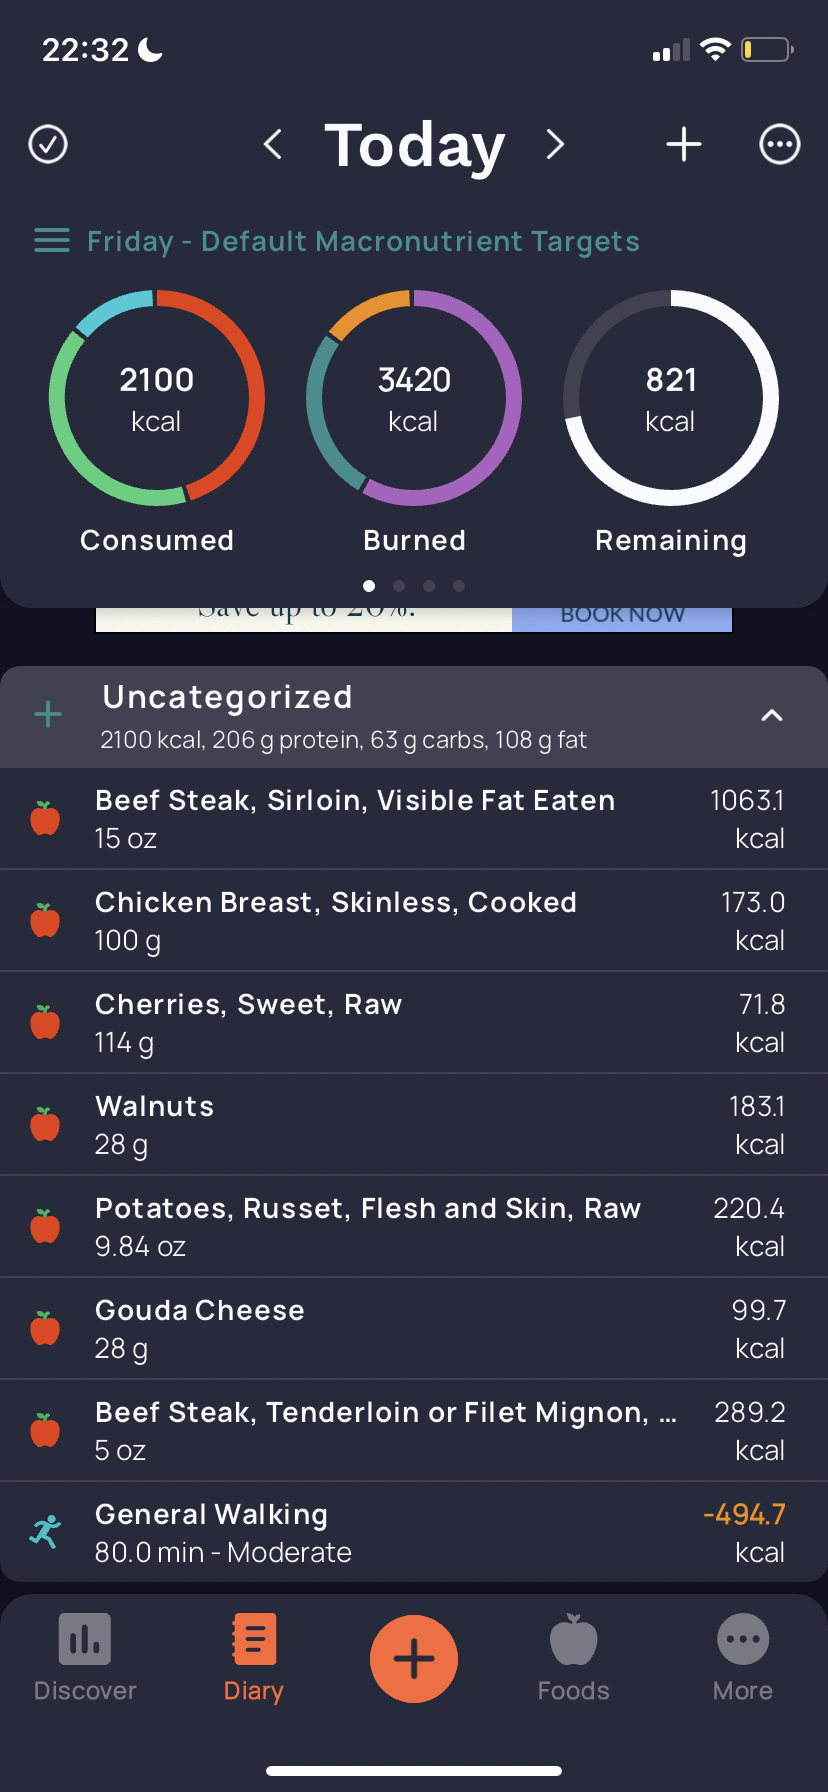828x1792 pixels.
Task: Tap the apple icon beside Walnuts
Action: [45, 1124]
